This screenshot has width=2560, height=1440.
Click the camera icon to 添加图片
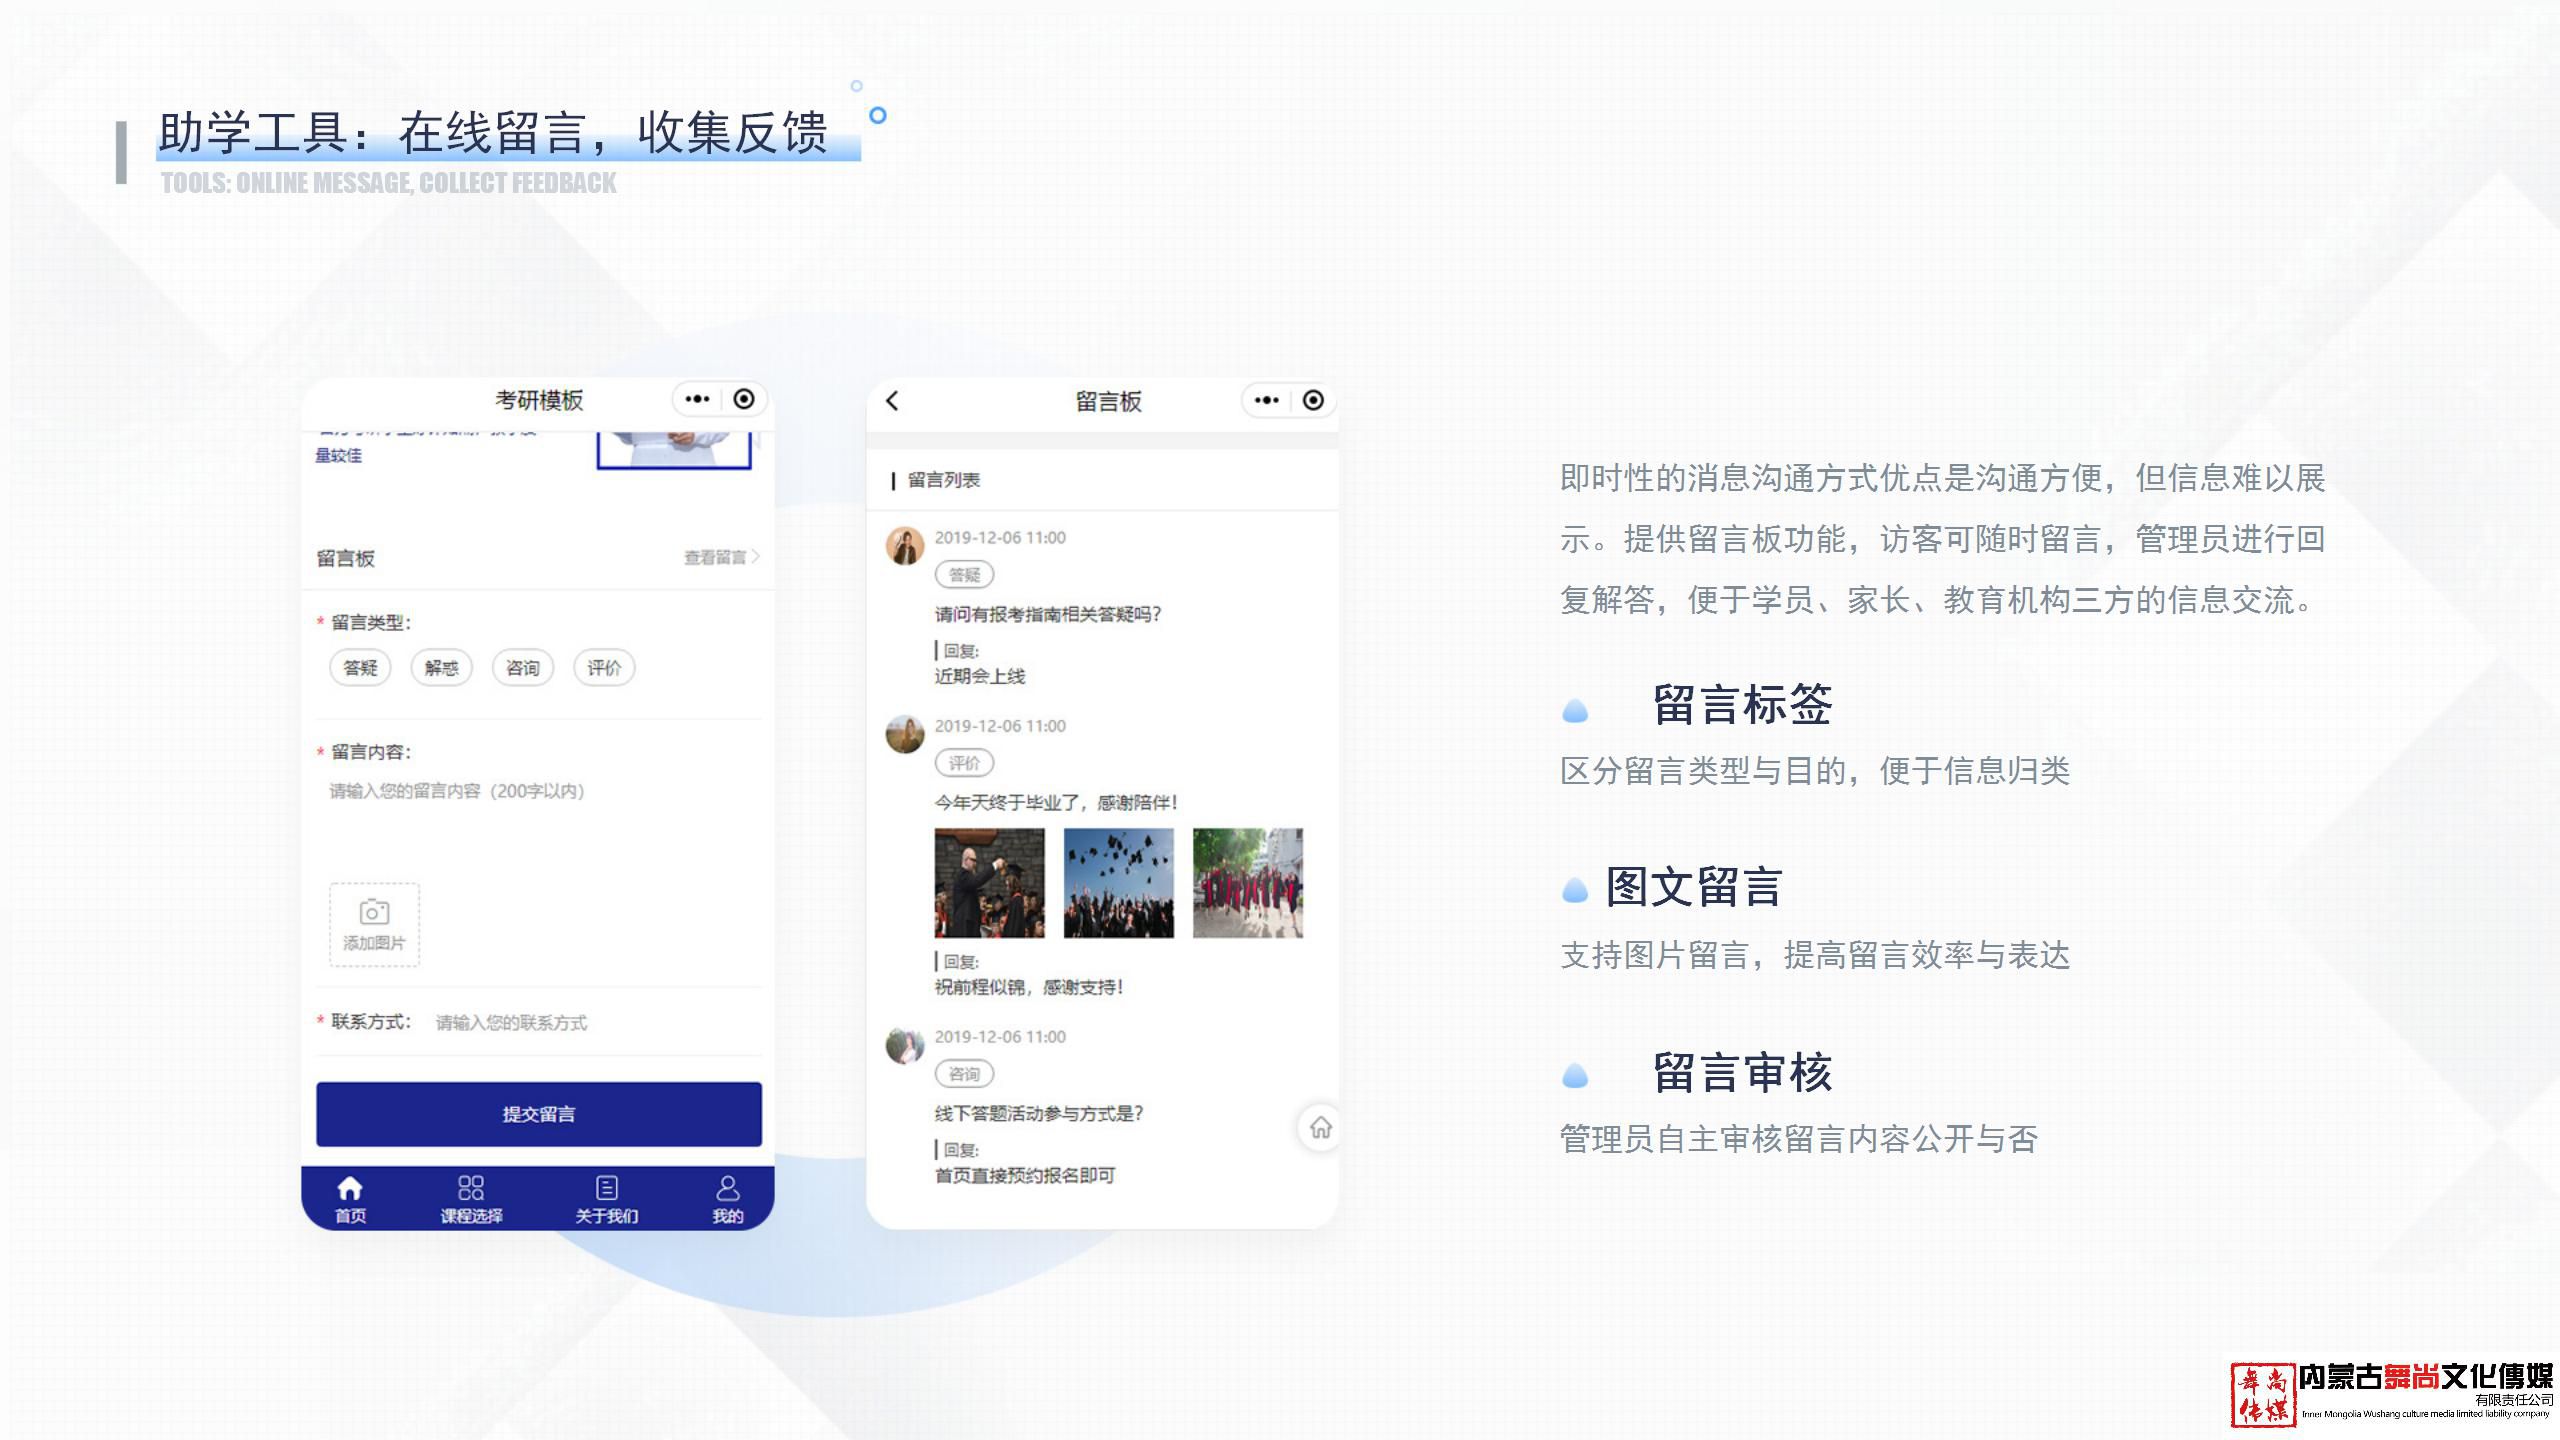tap(373, 912)
